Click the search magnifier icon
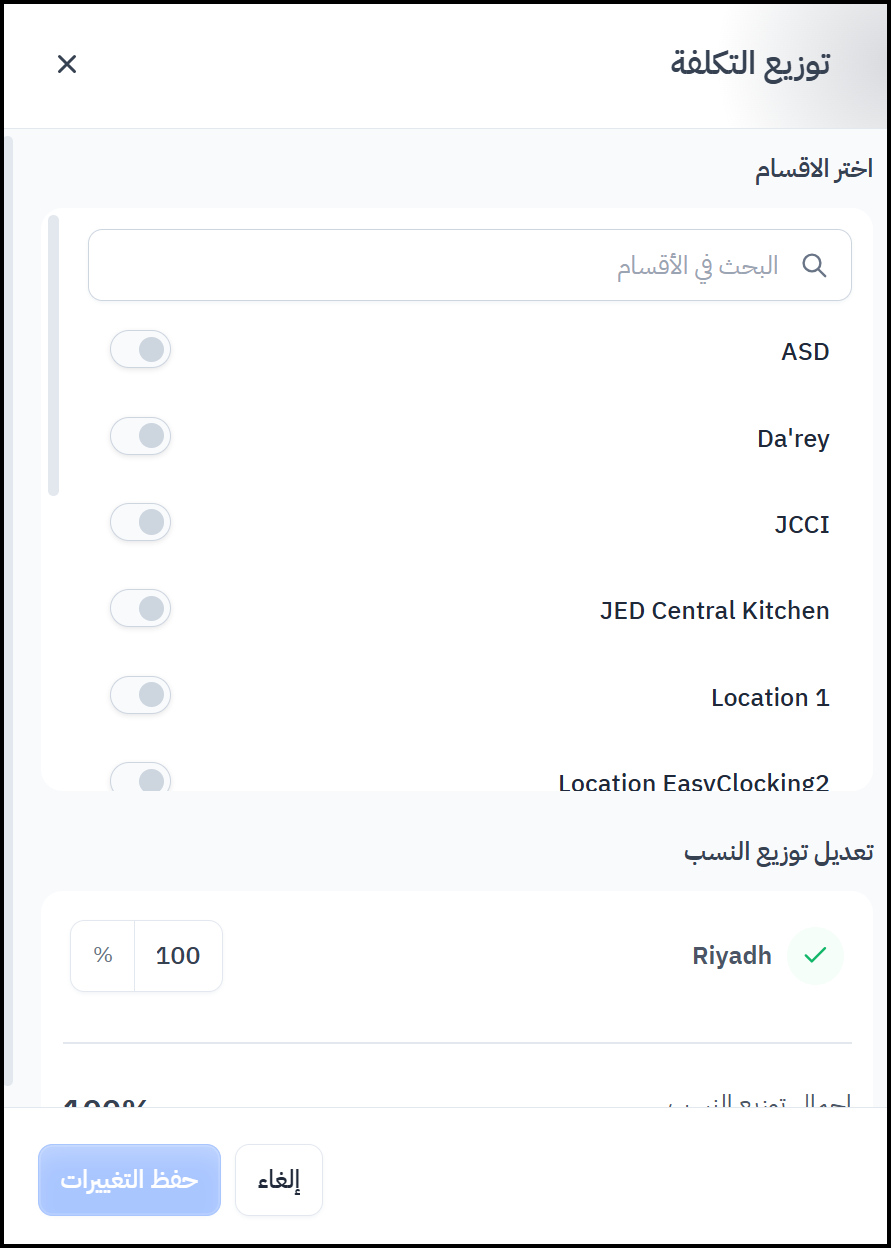The width and height of the screenshot is (891, 1248). click(x=815, y=266)
